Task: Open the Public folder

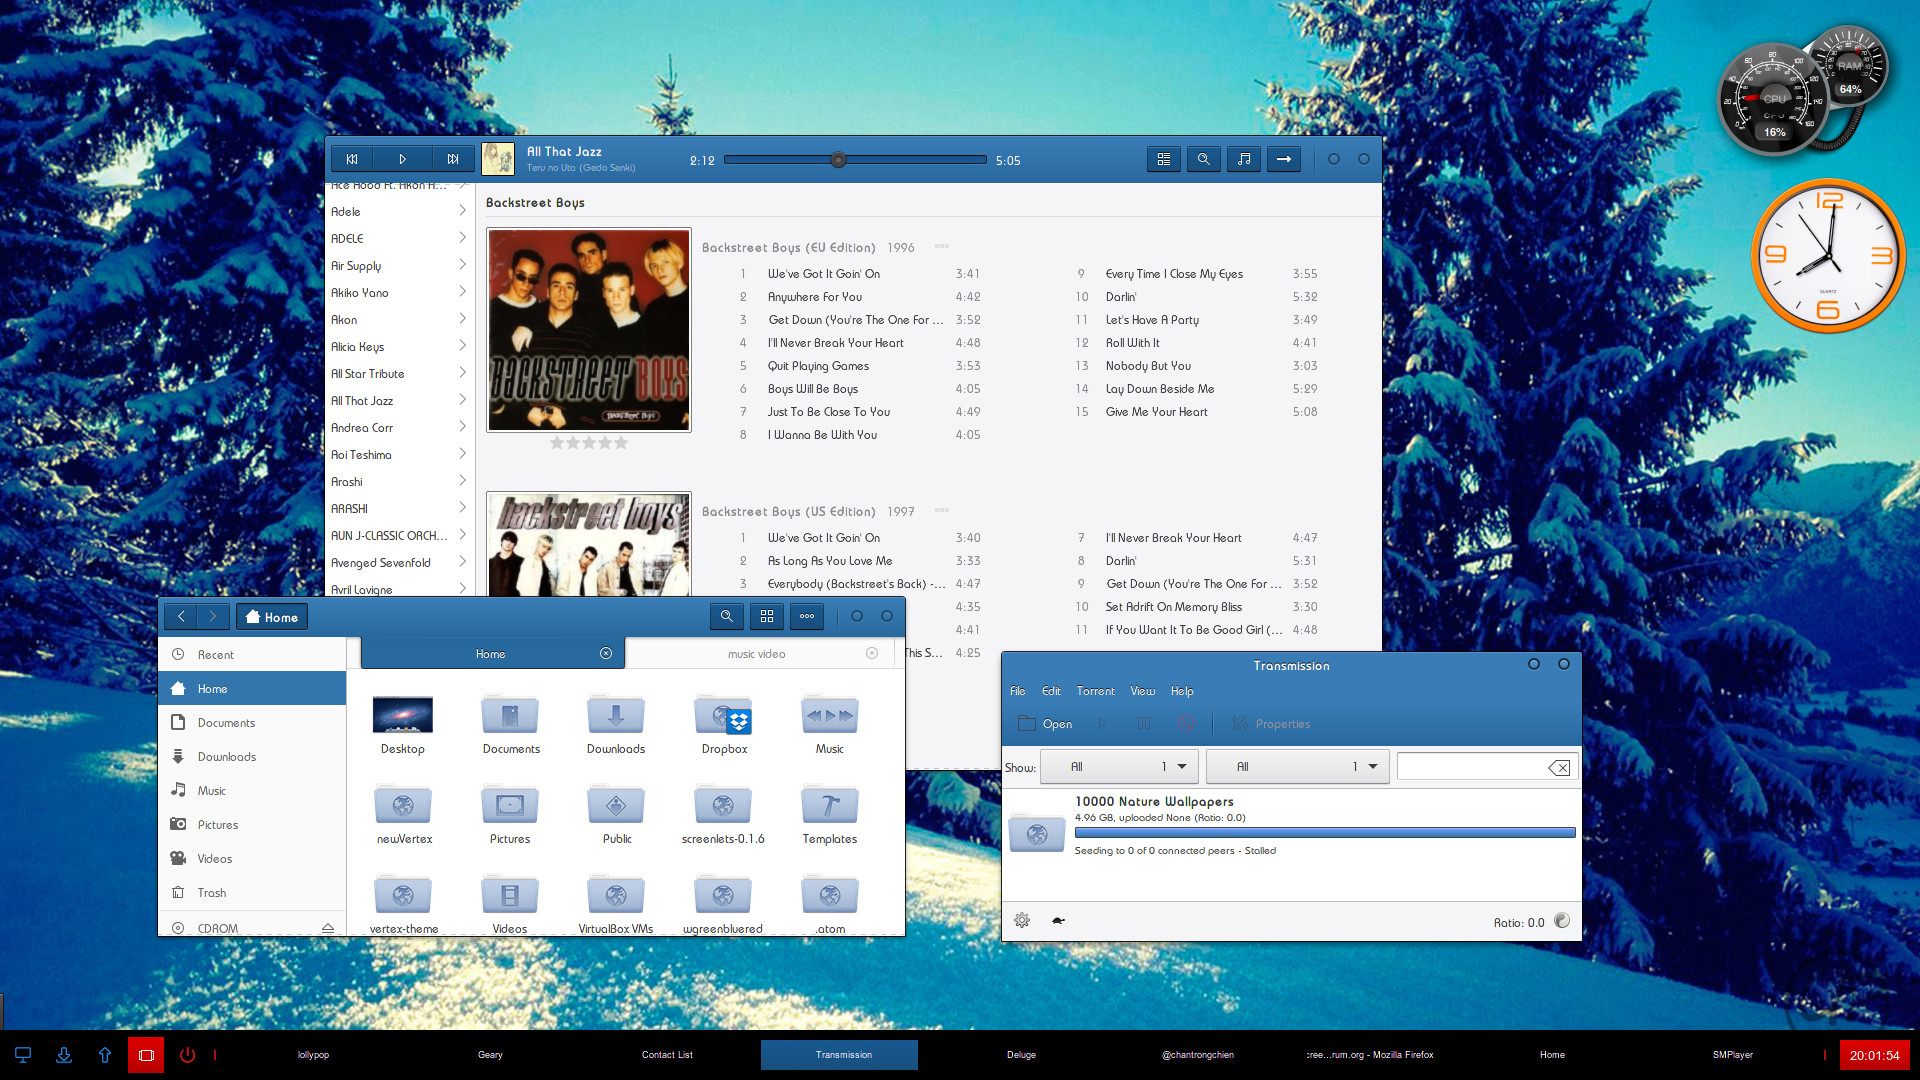Action: click(x=617, y=814)
